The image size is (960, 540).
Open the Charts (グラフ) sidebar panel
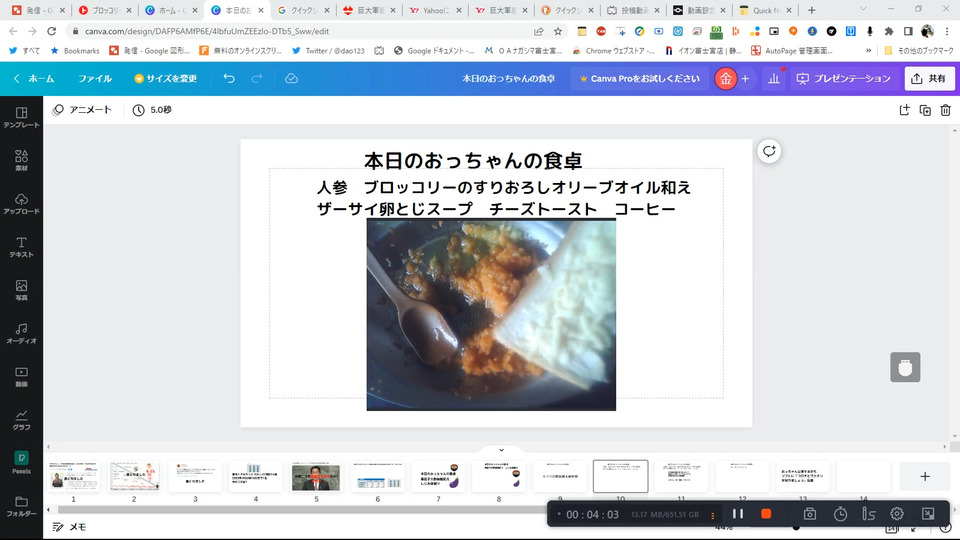coord(21,419)
